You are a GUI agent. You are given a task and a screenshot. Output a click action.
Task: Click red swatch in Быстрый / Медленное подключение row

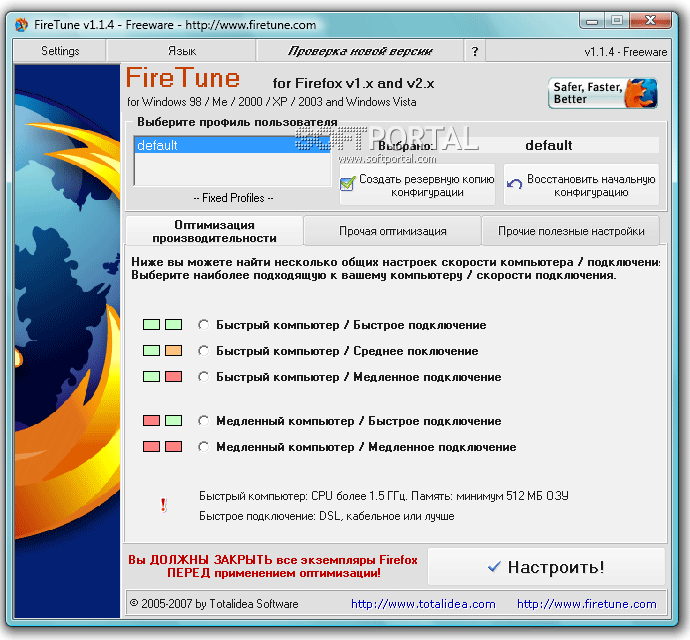173,377
